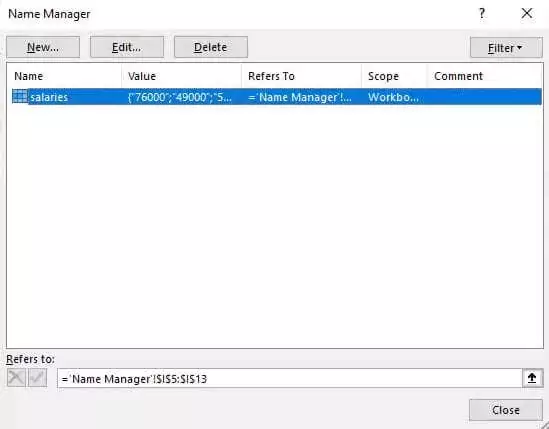Open the Filter dropdown
Image resolution: width=549 pixels, height=429 pixels.
coord(506,48)
